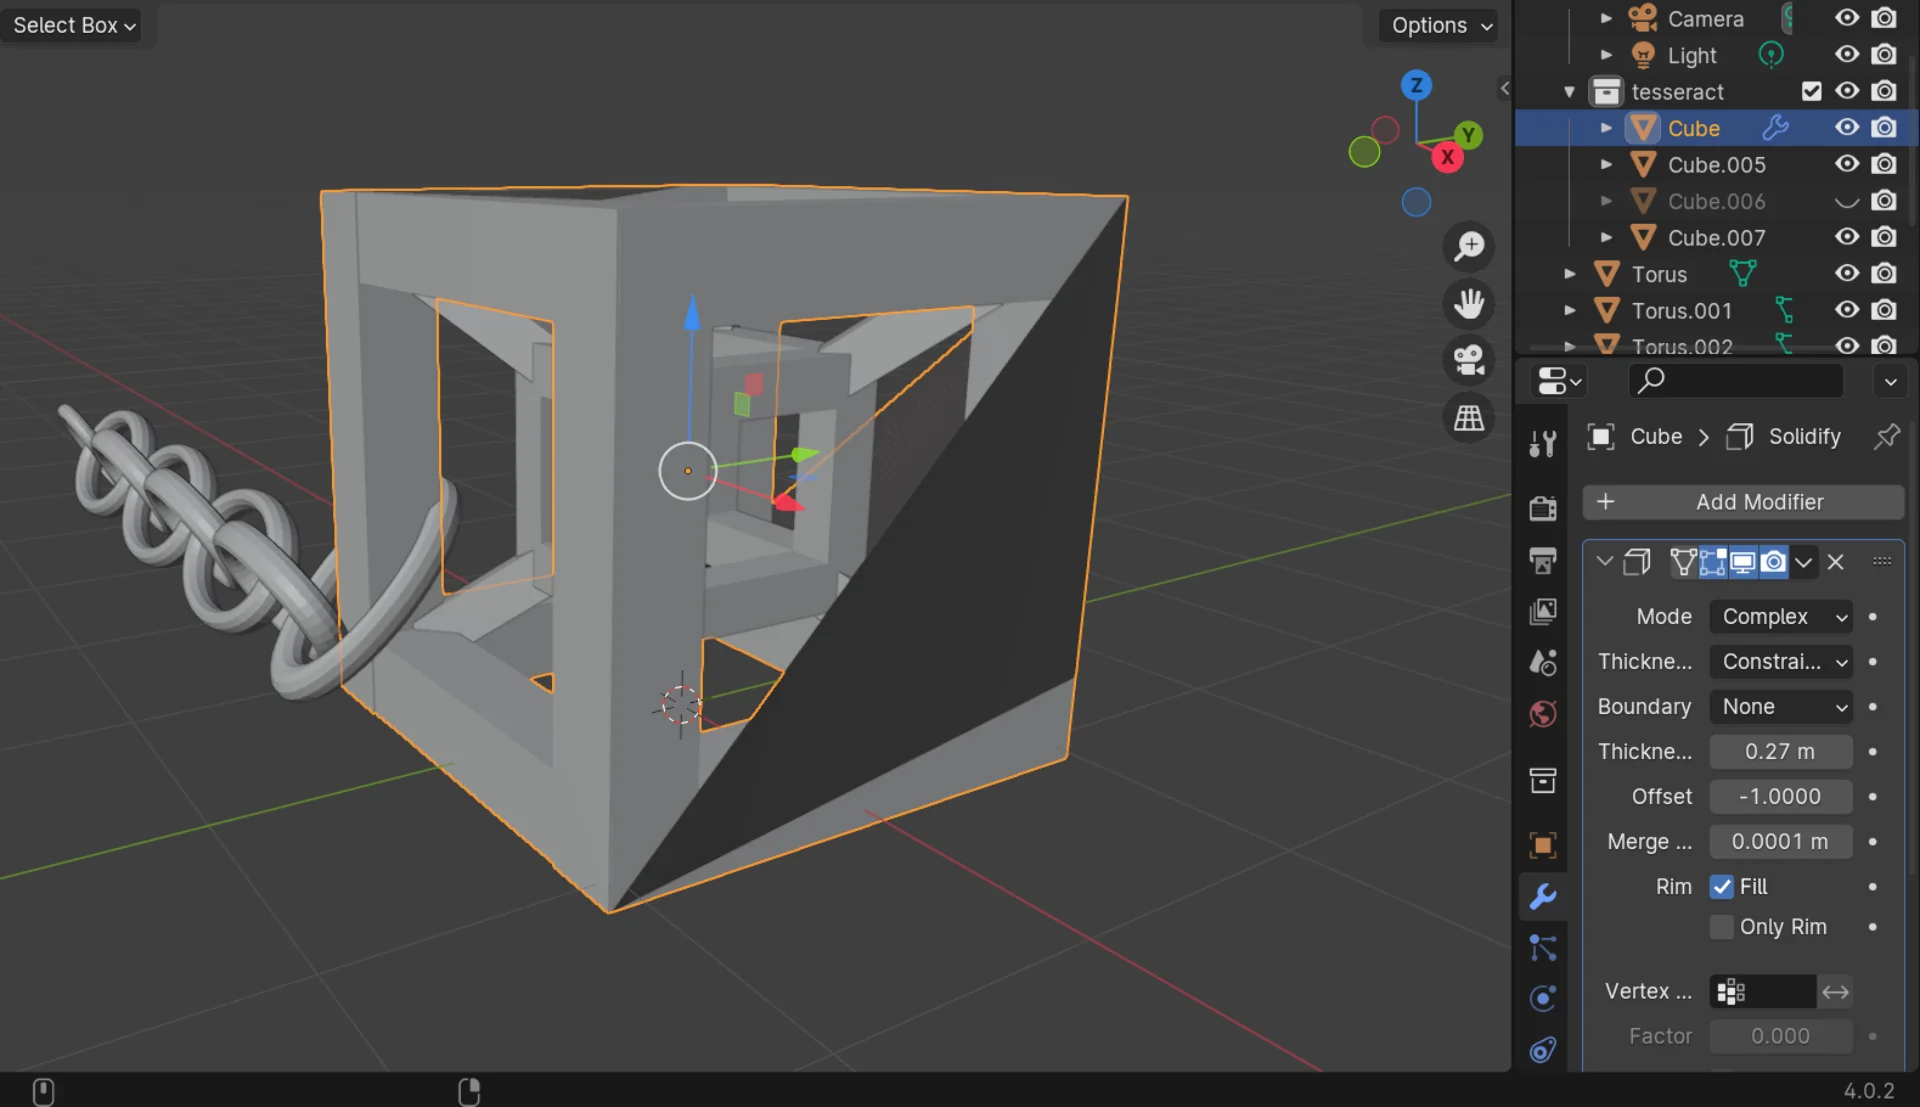Viewport: 1920px width, 1107px height.
Task: Toggle the camera view icon
Action: point(1468,361)
